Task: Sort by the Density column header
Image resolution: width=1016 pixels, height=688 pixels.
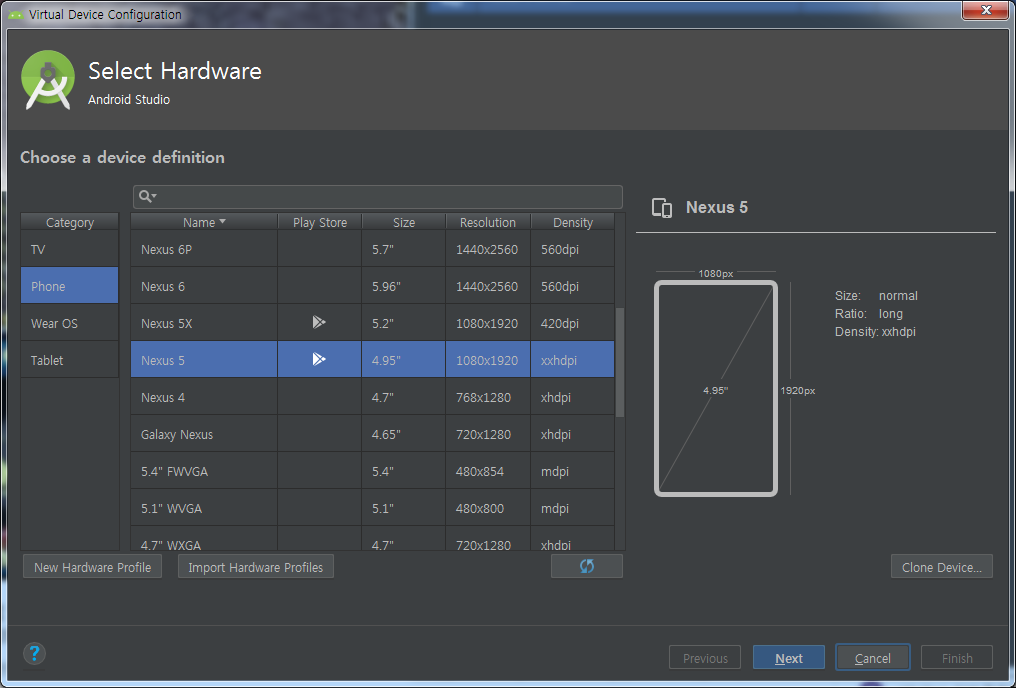Action: pyautogui.click(x=572, y=222)
